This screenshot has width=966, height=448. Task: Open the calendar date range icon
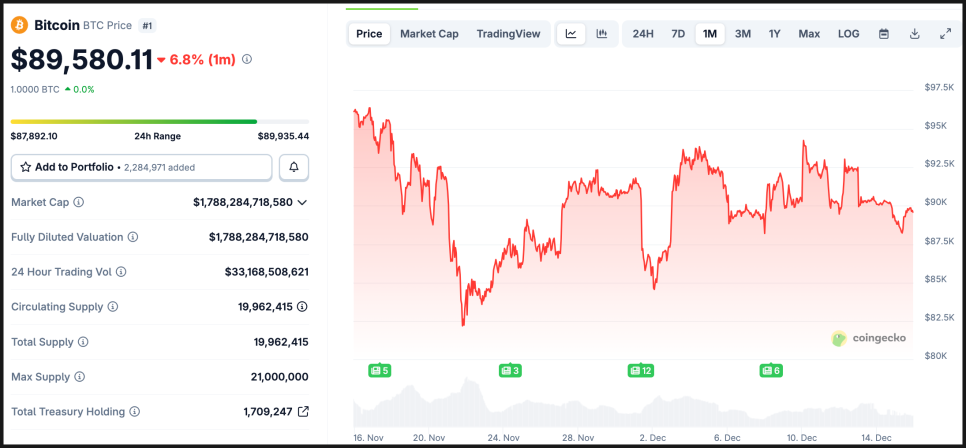(884, 34)
